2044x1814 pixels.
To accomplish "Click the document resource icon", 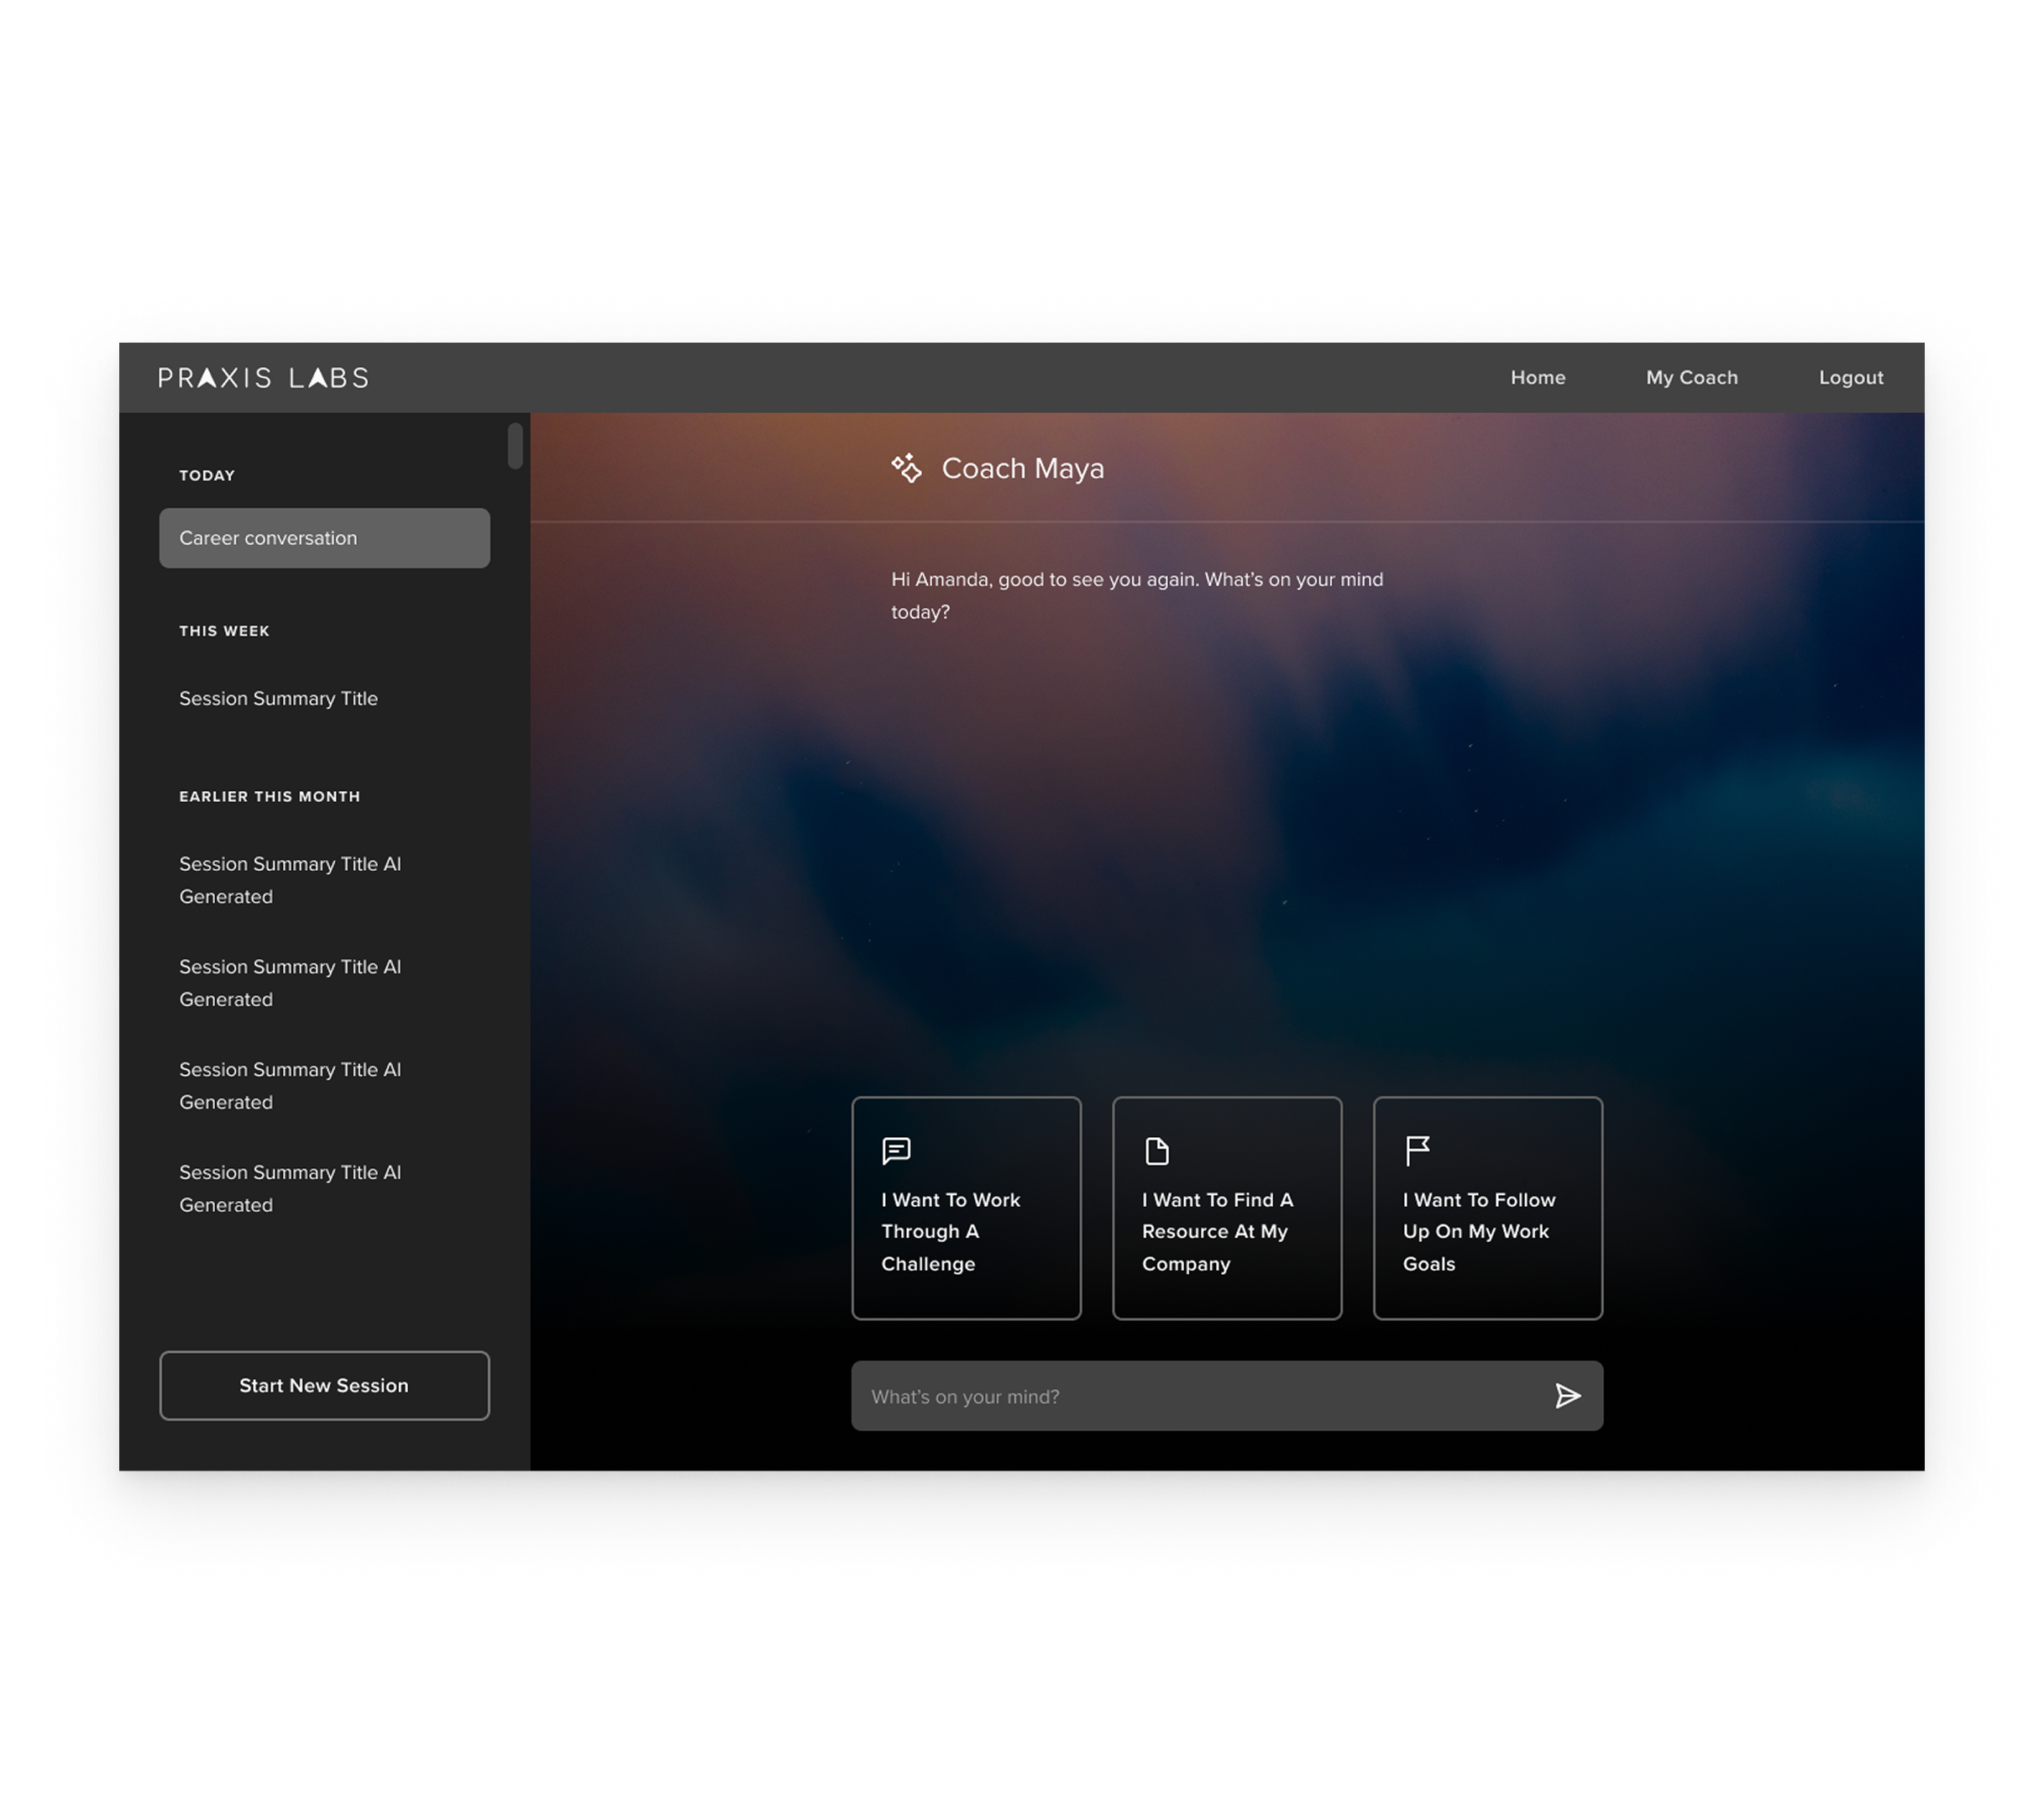I will 1157,1151.
